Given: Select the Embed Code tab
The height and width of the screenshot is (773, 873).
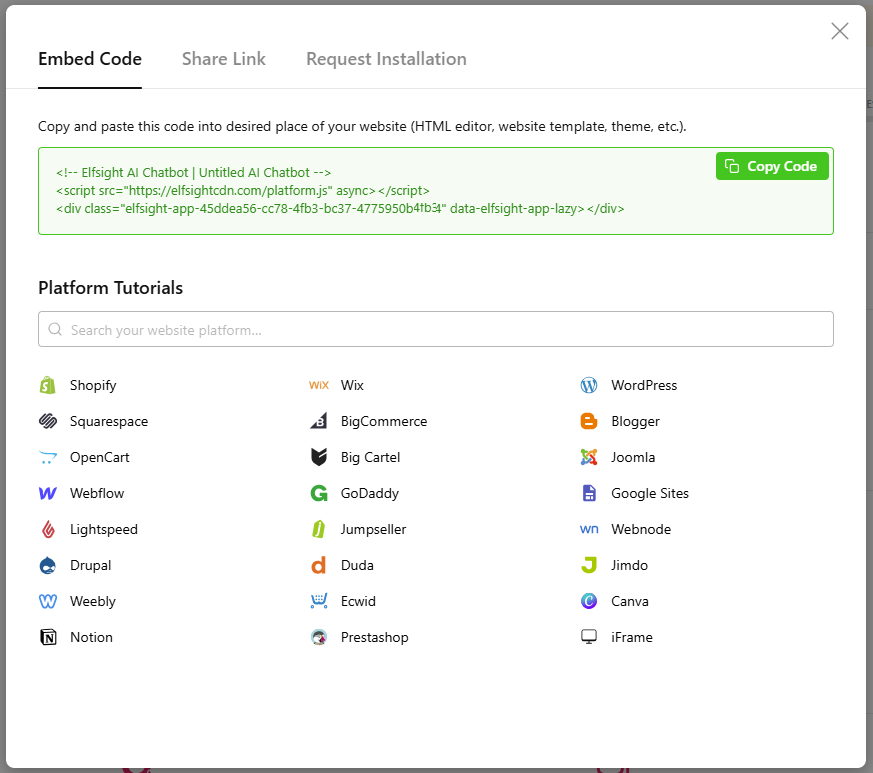Looking at the screenshot, I should pyautogui.click(x=90, y=59).
